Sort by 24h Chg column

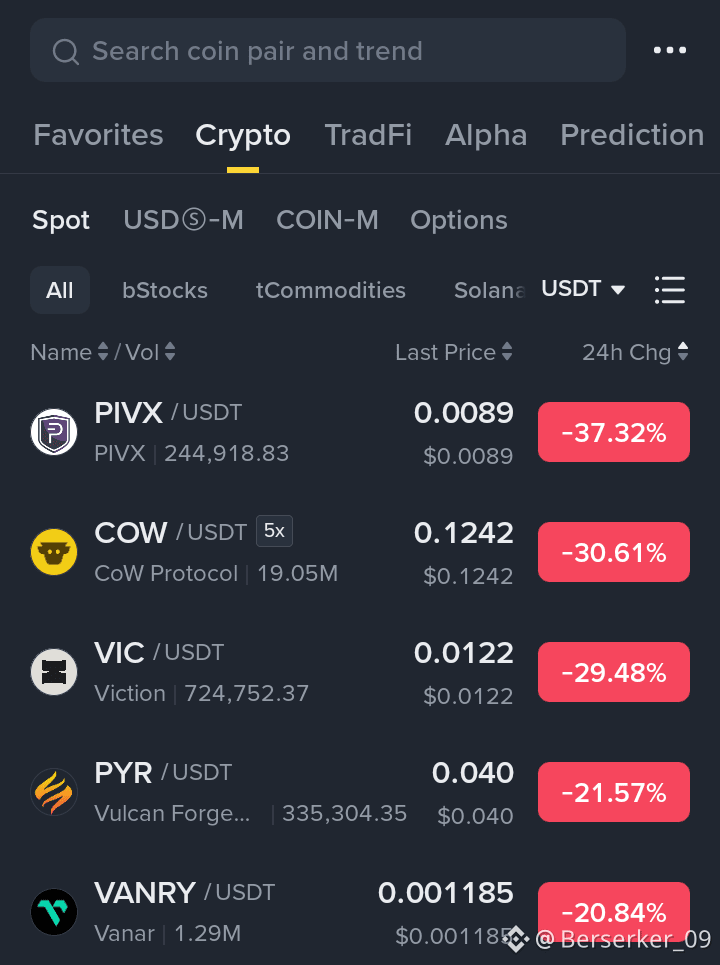(635, 352)
